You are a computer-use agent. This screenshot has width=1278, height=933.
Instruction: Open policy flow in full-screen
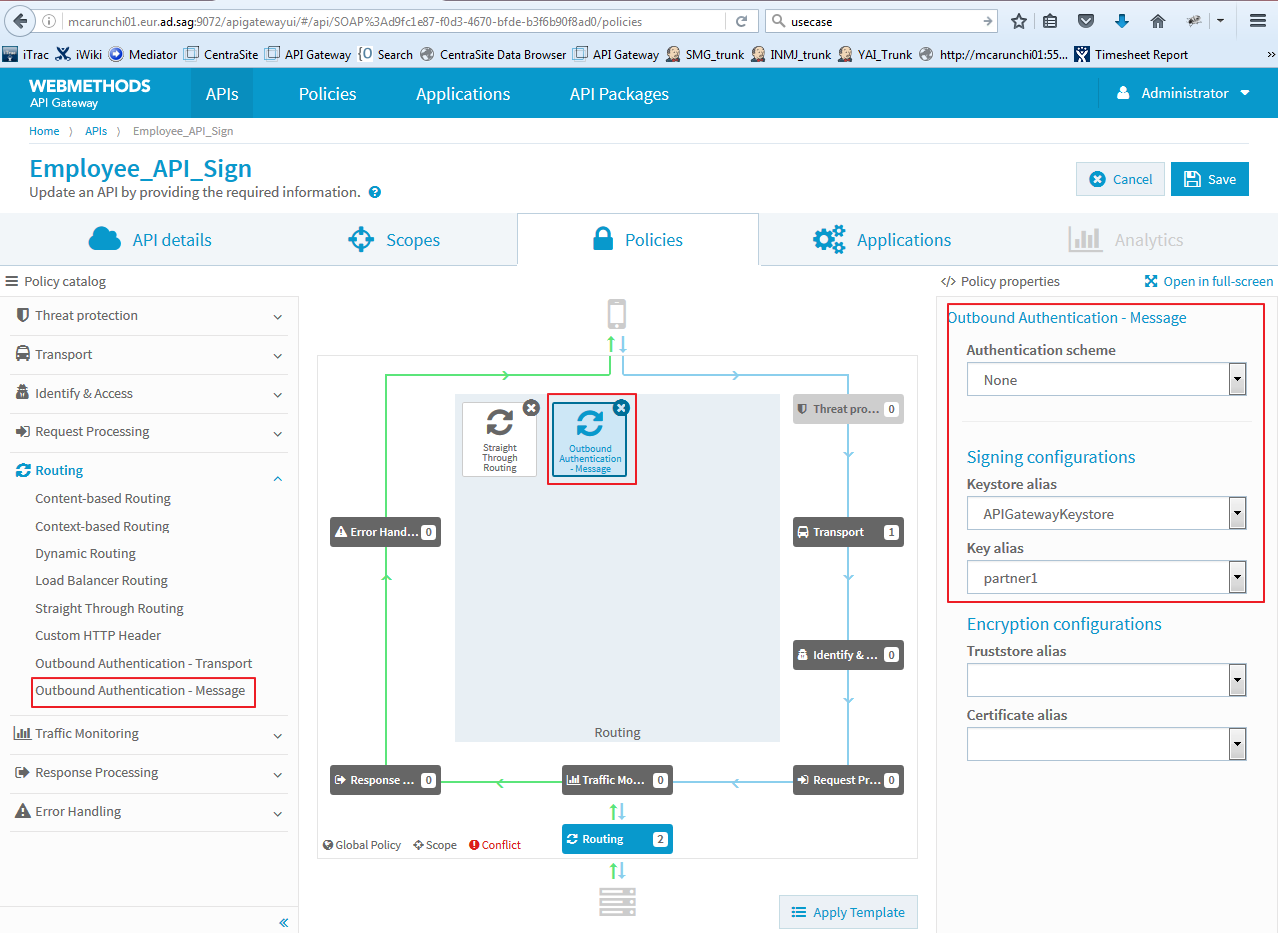(x=1208, y=281)
